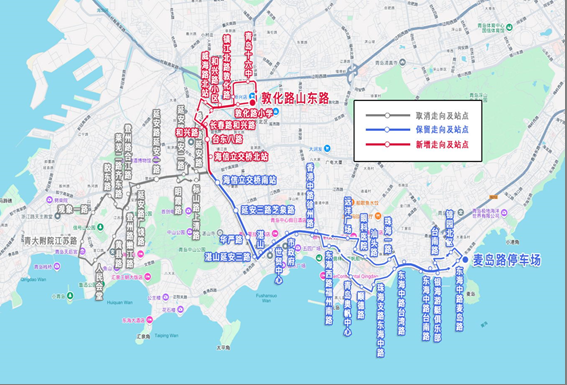Click the 汇泉王朝大饭店 pink hotel marker

tap(148, 277)
